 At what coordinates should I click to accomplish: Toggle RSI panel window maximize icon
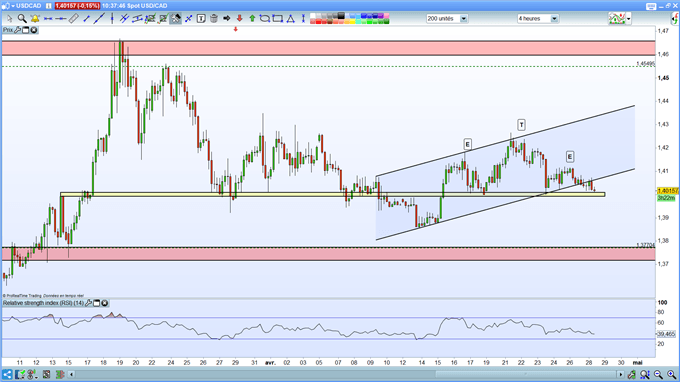[97, 303]
